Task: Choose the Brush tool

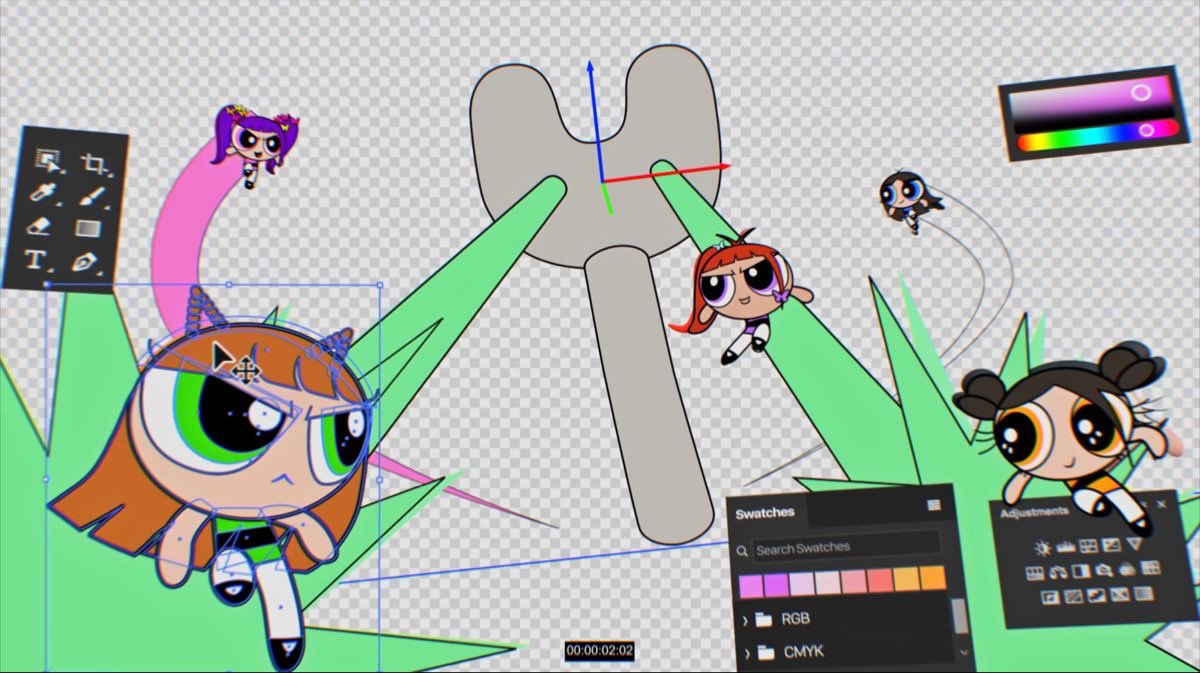Action: click(92, 196)
